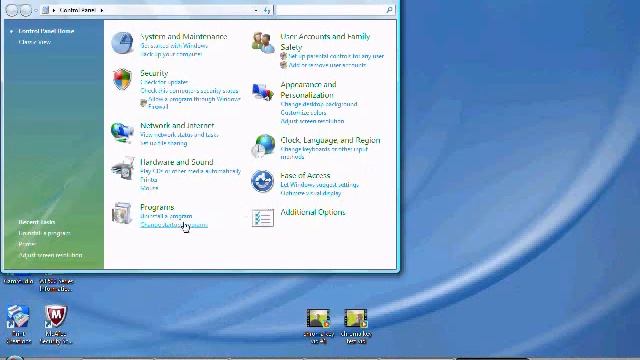Click Get started with Windows
Screen dimensions: 640x360
174,46
